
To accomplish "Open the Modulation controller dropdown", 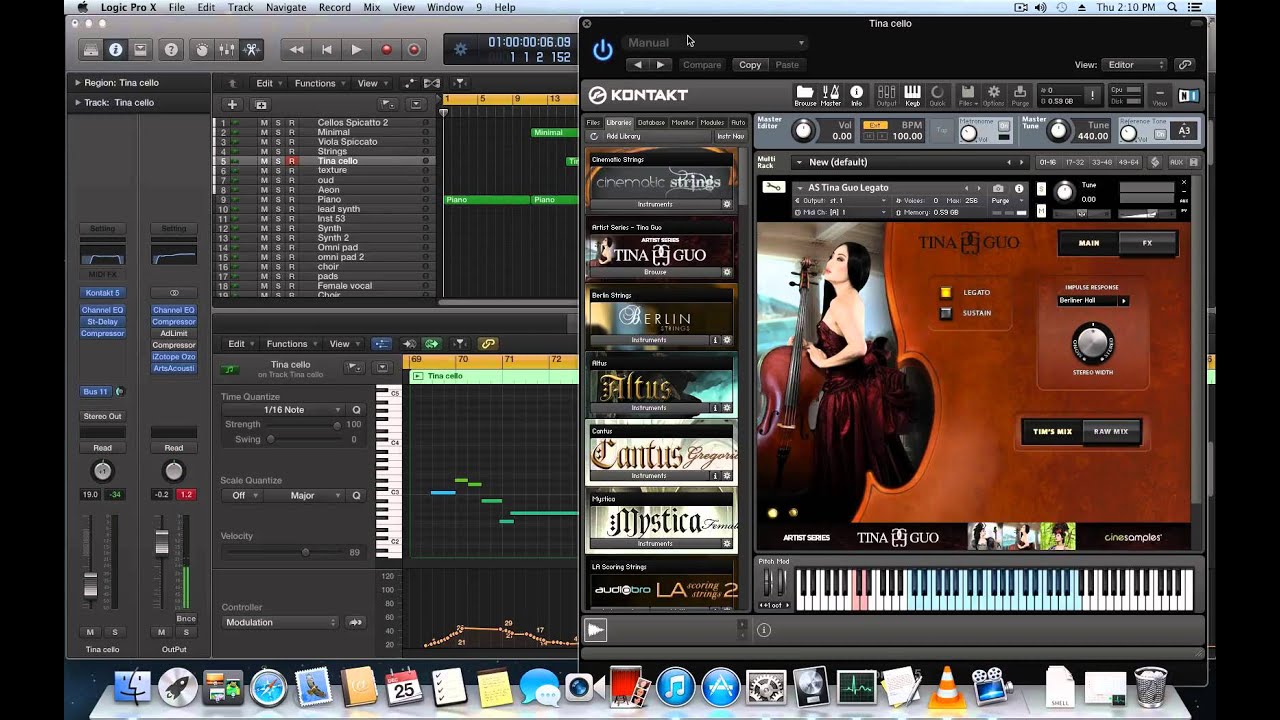I will tap(280, 622).
